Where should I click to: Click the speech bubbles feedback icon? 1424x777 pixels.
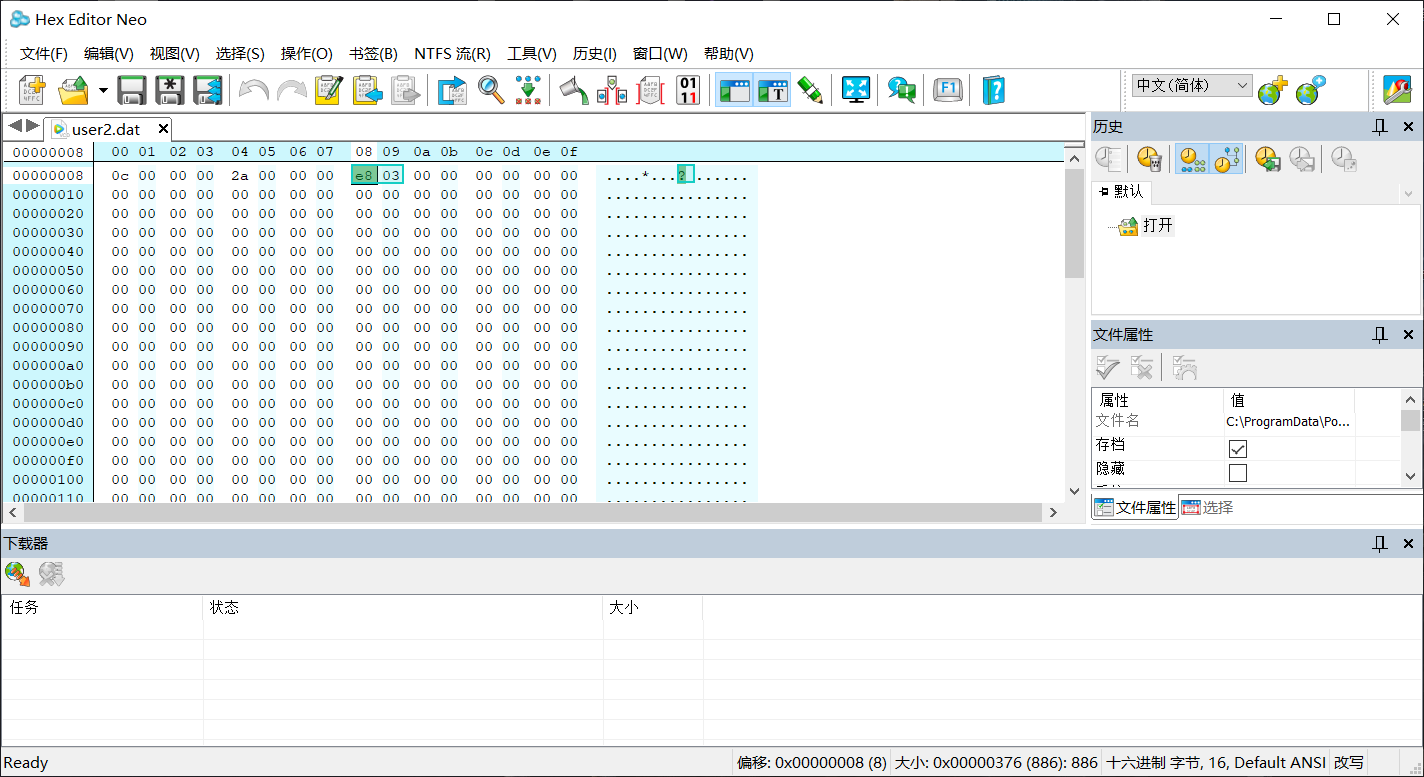[x=902, y=90]
